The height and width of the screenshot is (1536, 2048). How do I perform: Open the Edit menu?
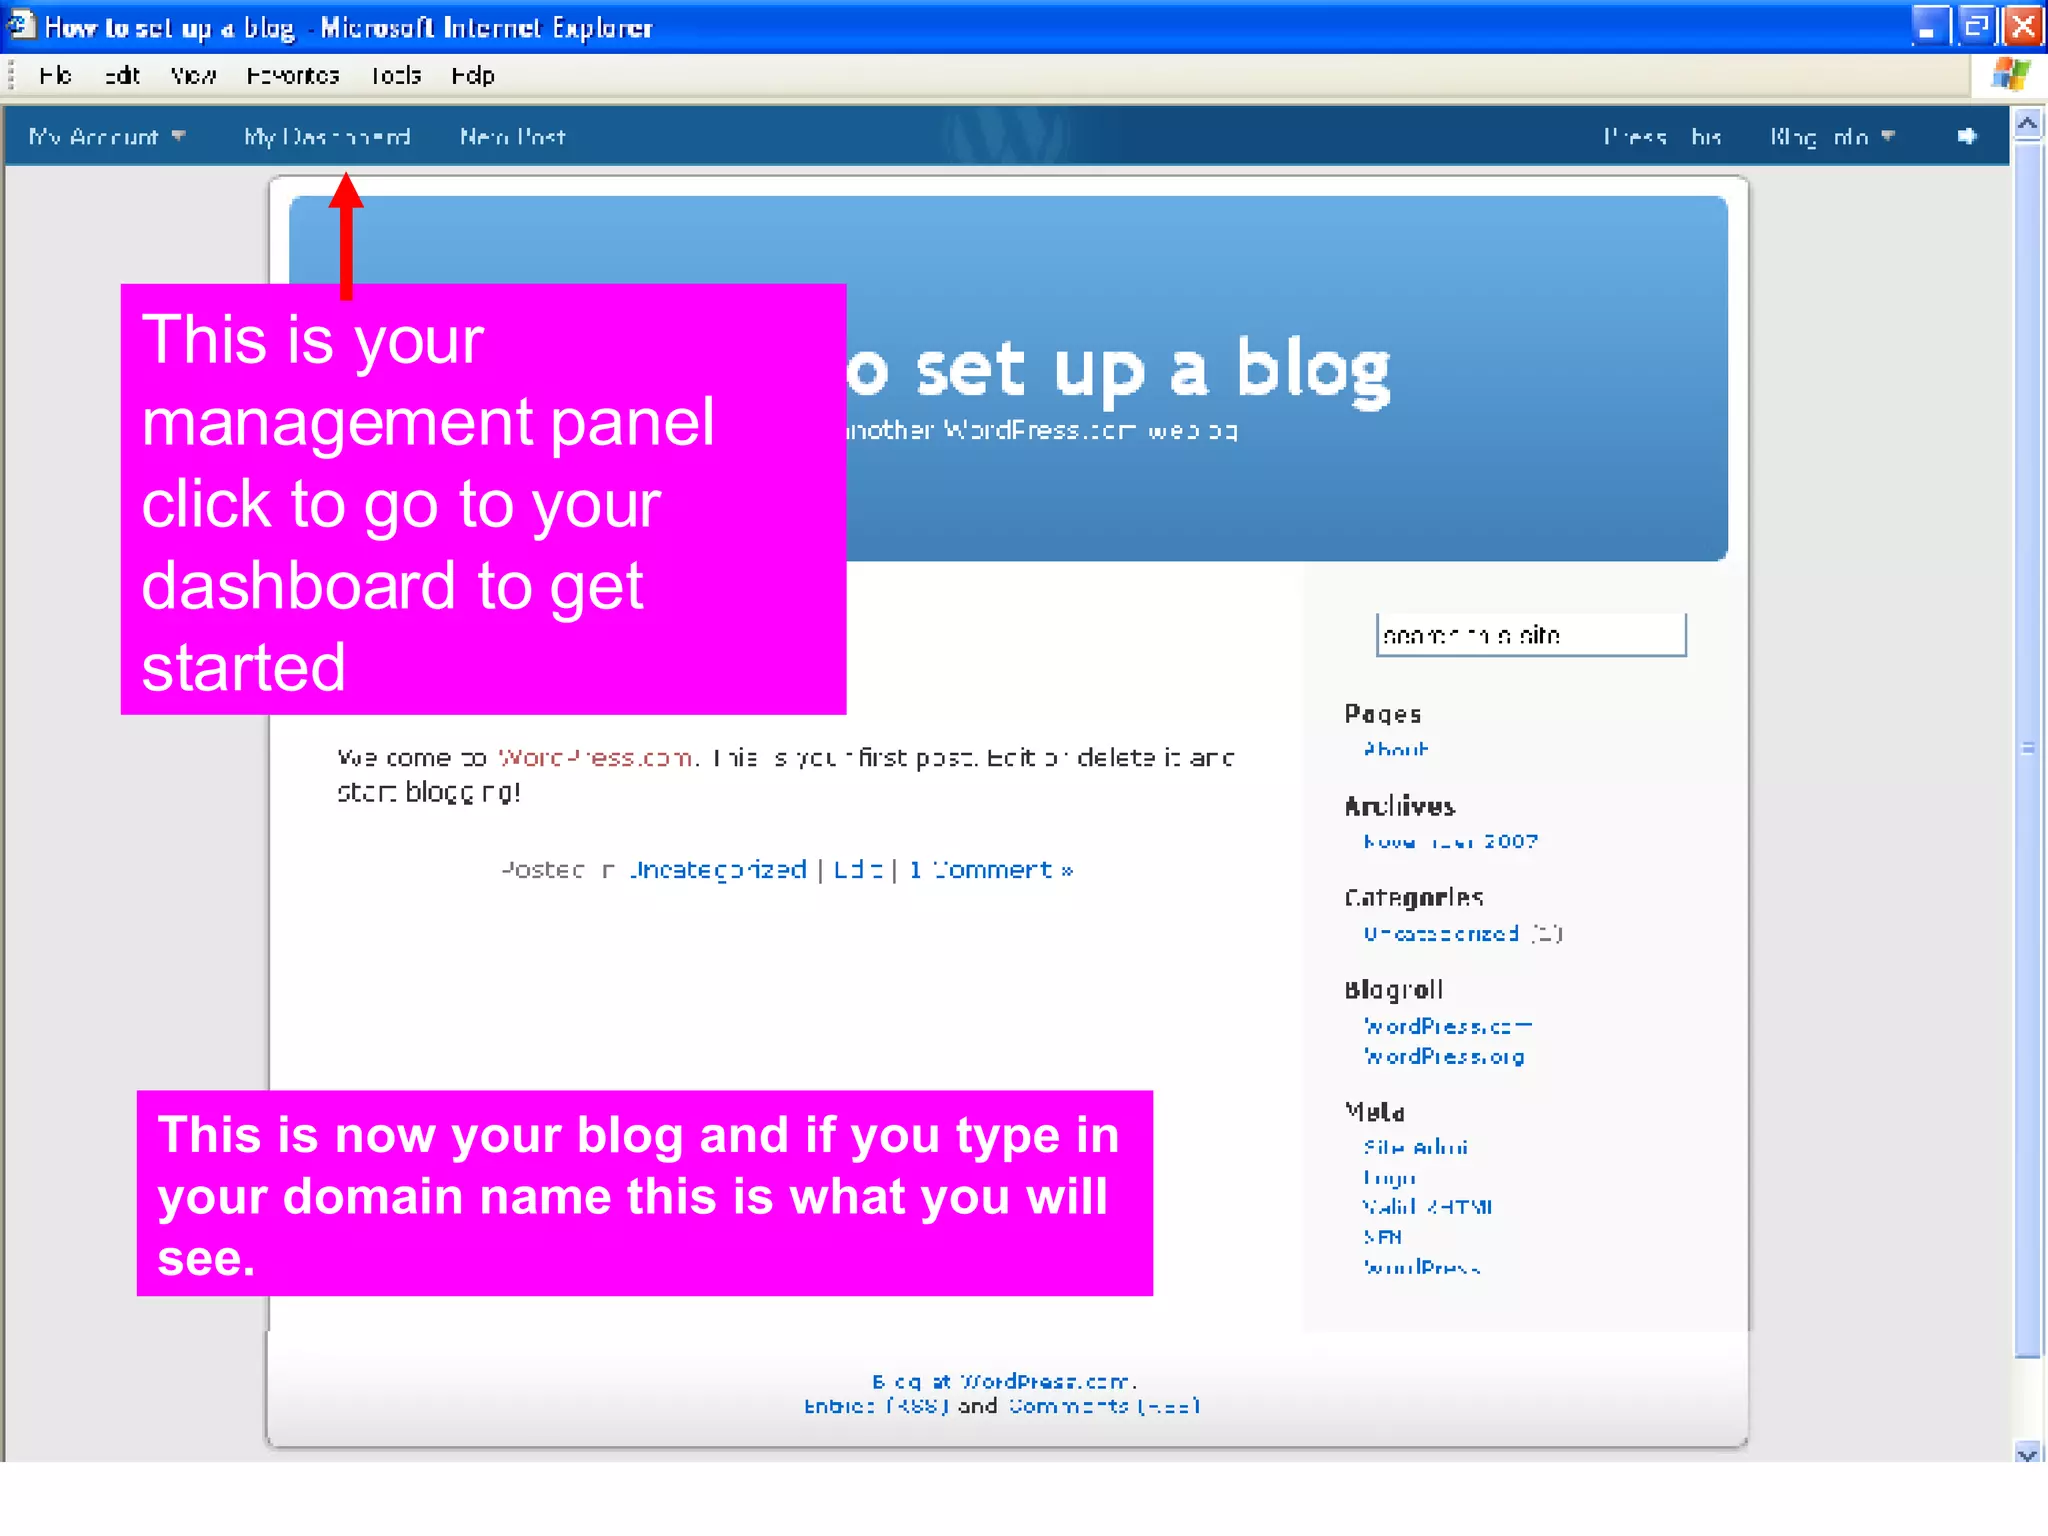click(x=122, y=76)
